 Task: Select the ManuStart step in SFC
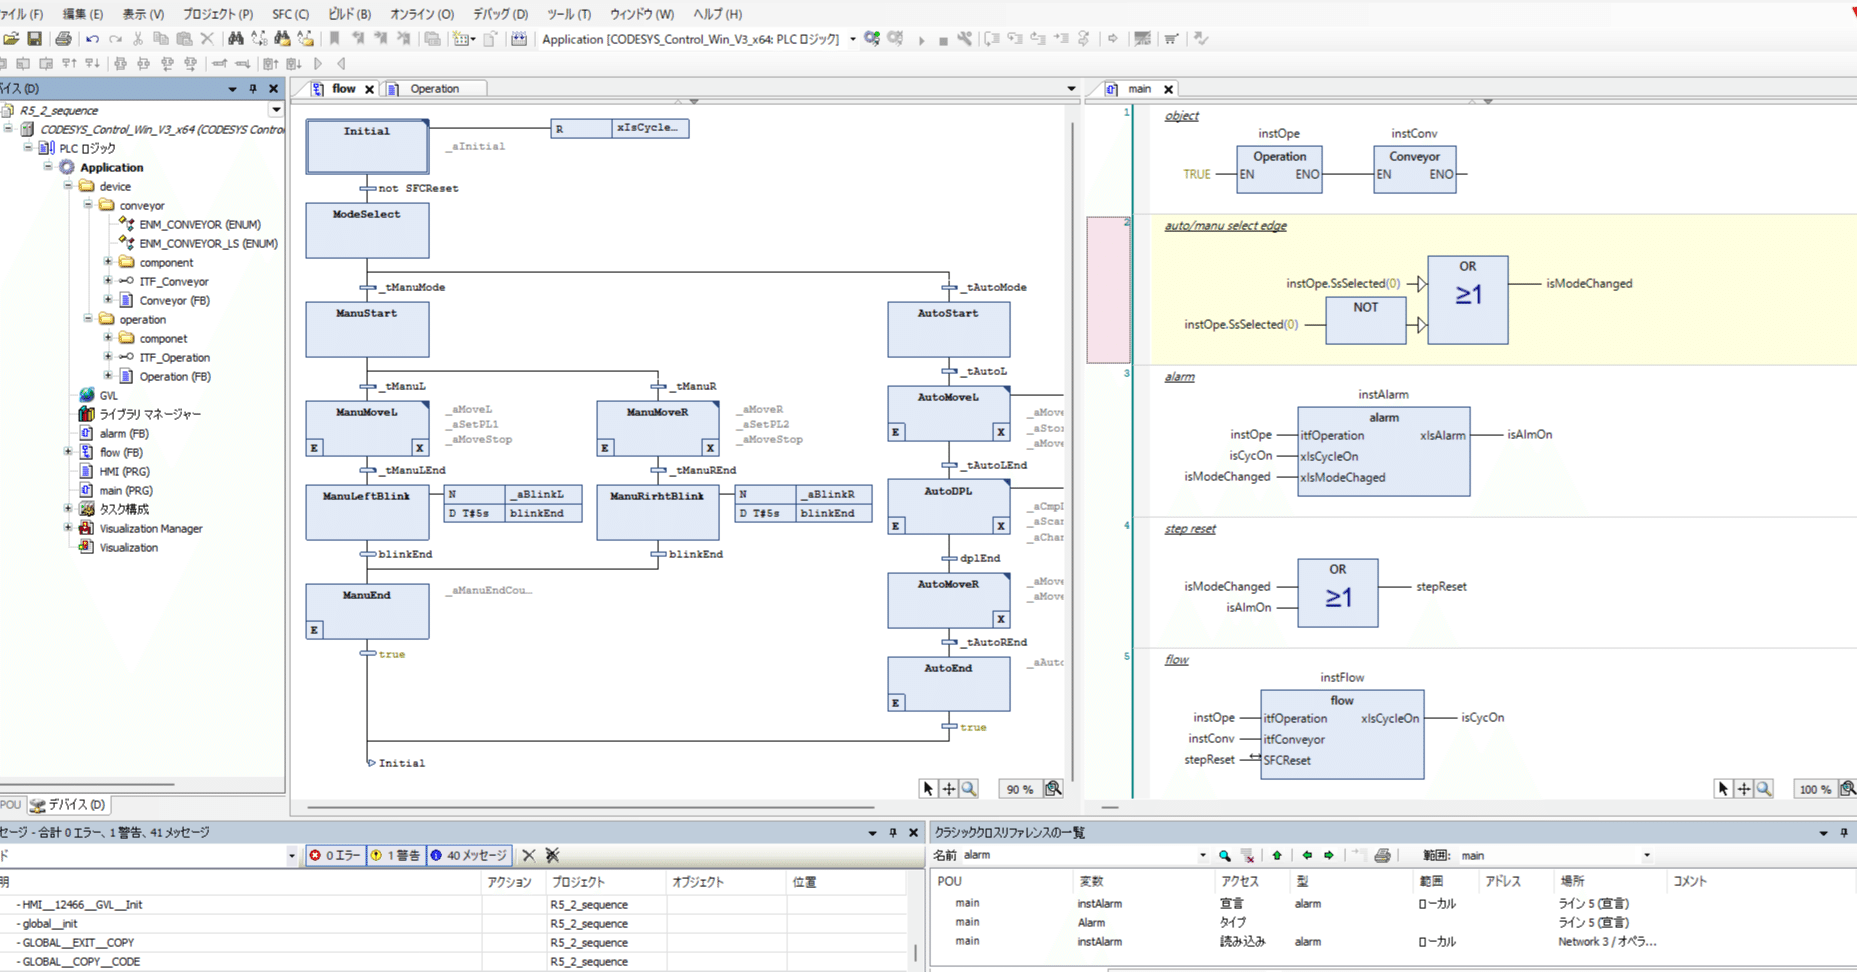click(367, 330)
